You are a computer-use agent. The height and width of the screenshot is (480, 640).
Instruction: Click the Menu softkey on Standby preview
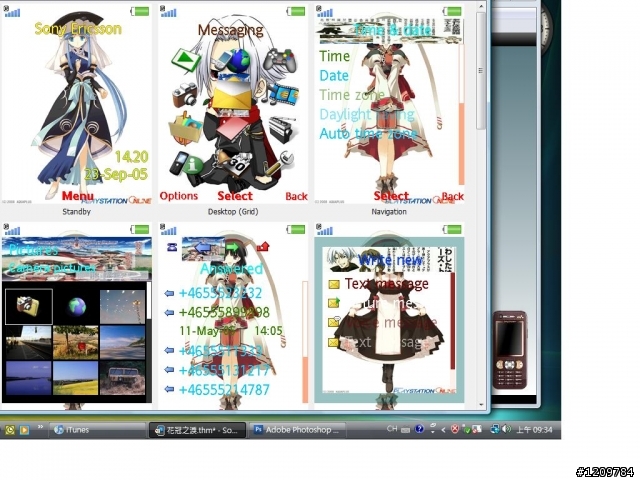(x=78, y=196)
